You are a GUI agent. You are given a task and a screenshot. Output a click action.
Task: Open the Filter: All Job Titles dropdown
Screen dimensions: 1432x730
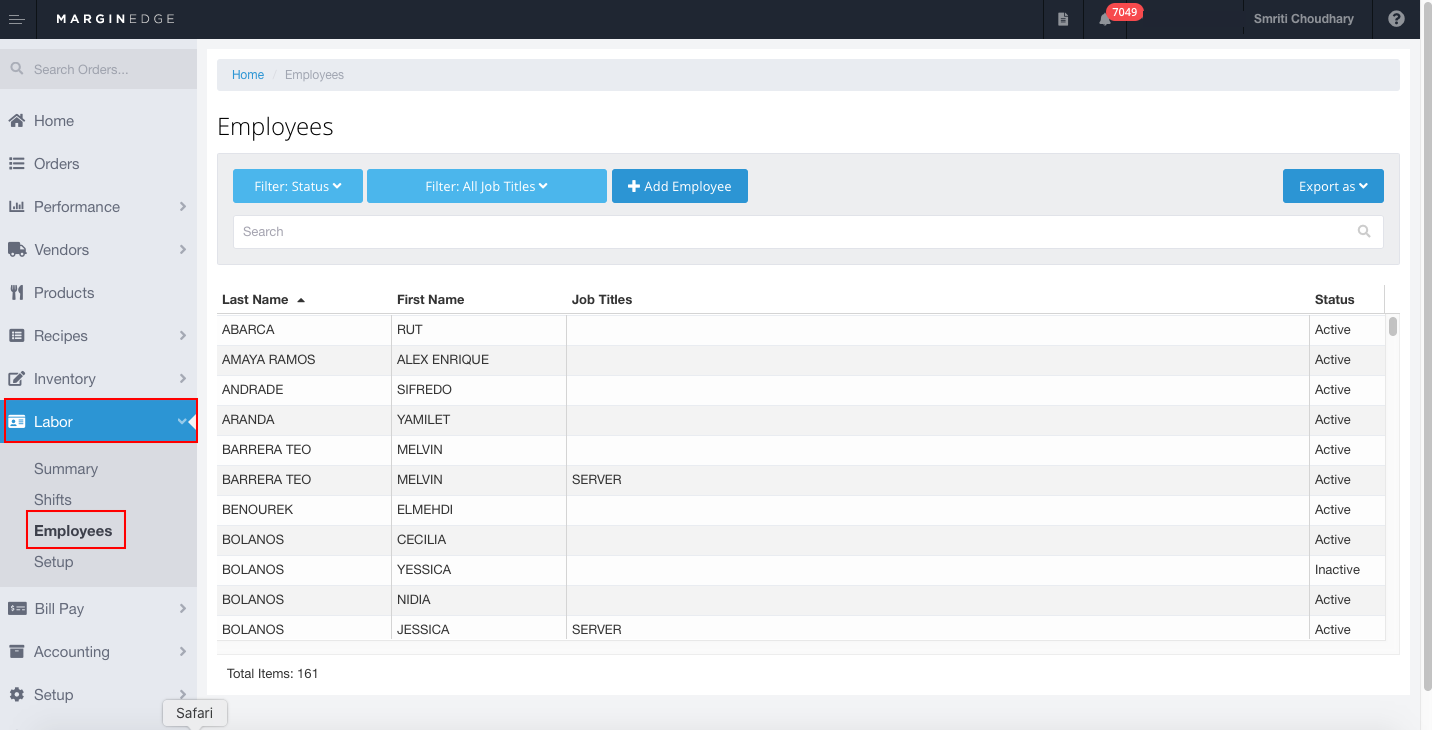coord(487,186)
